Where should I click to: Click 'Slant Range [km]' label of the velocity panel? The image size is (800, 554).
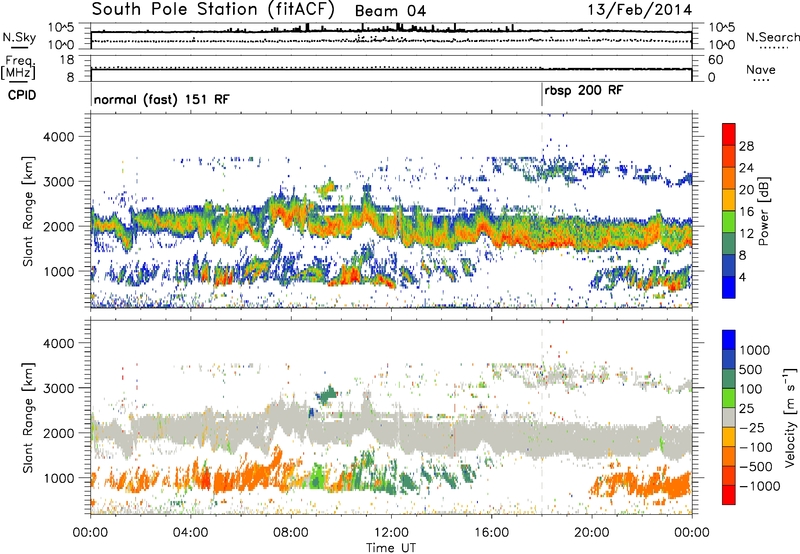point(28,417)
